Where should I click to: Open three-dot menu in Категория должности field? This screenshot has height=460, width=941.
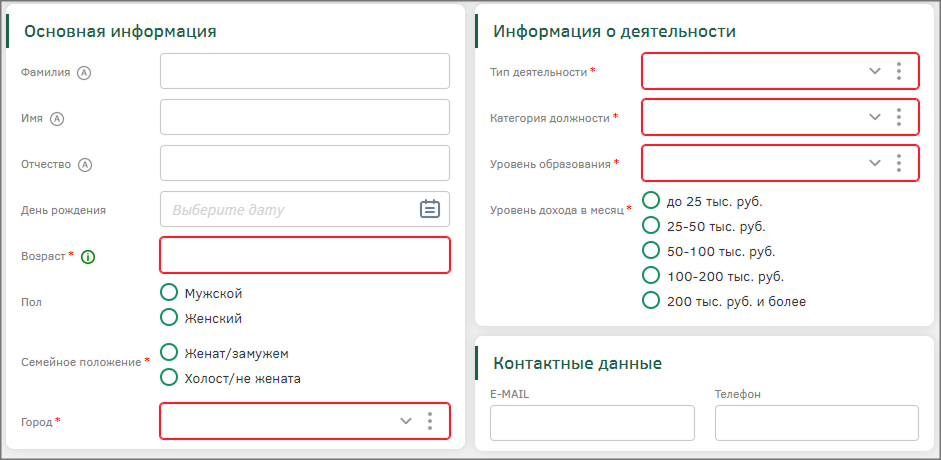coord(899,117)
